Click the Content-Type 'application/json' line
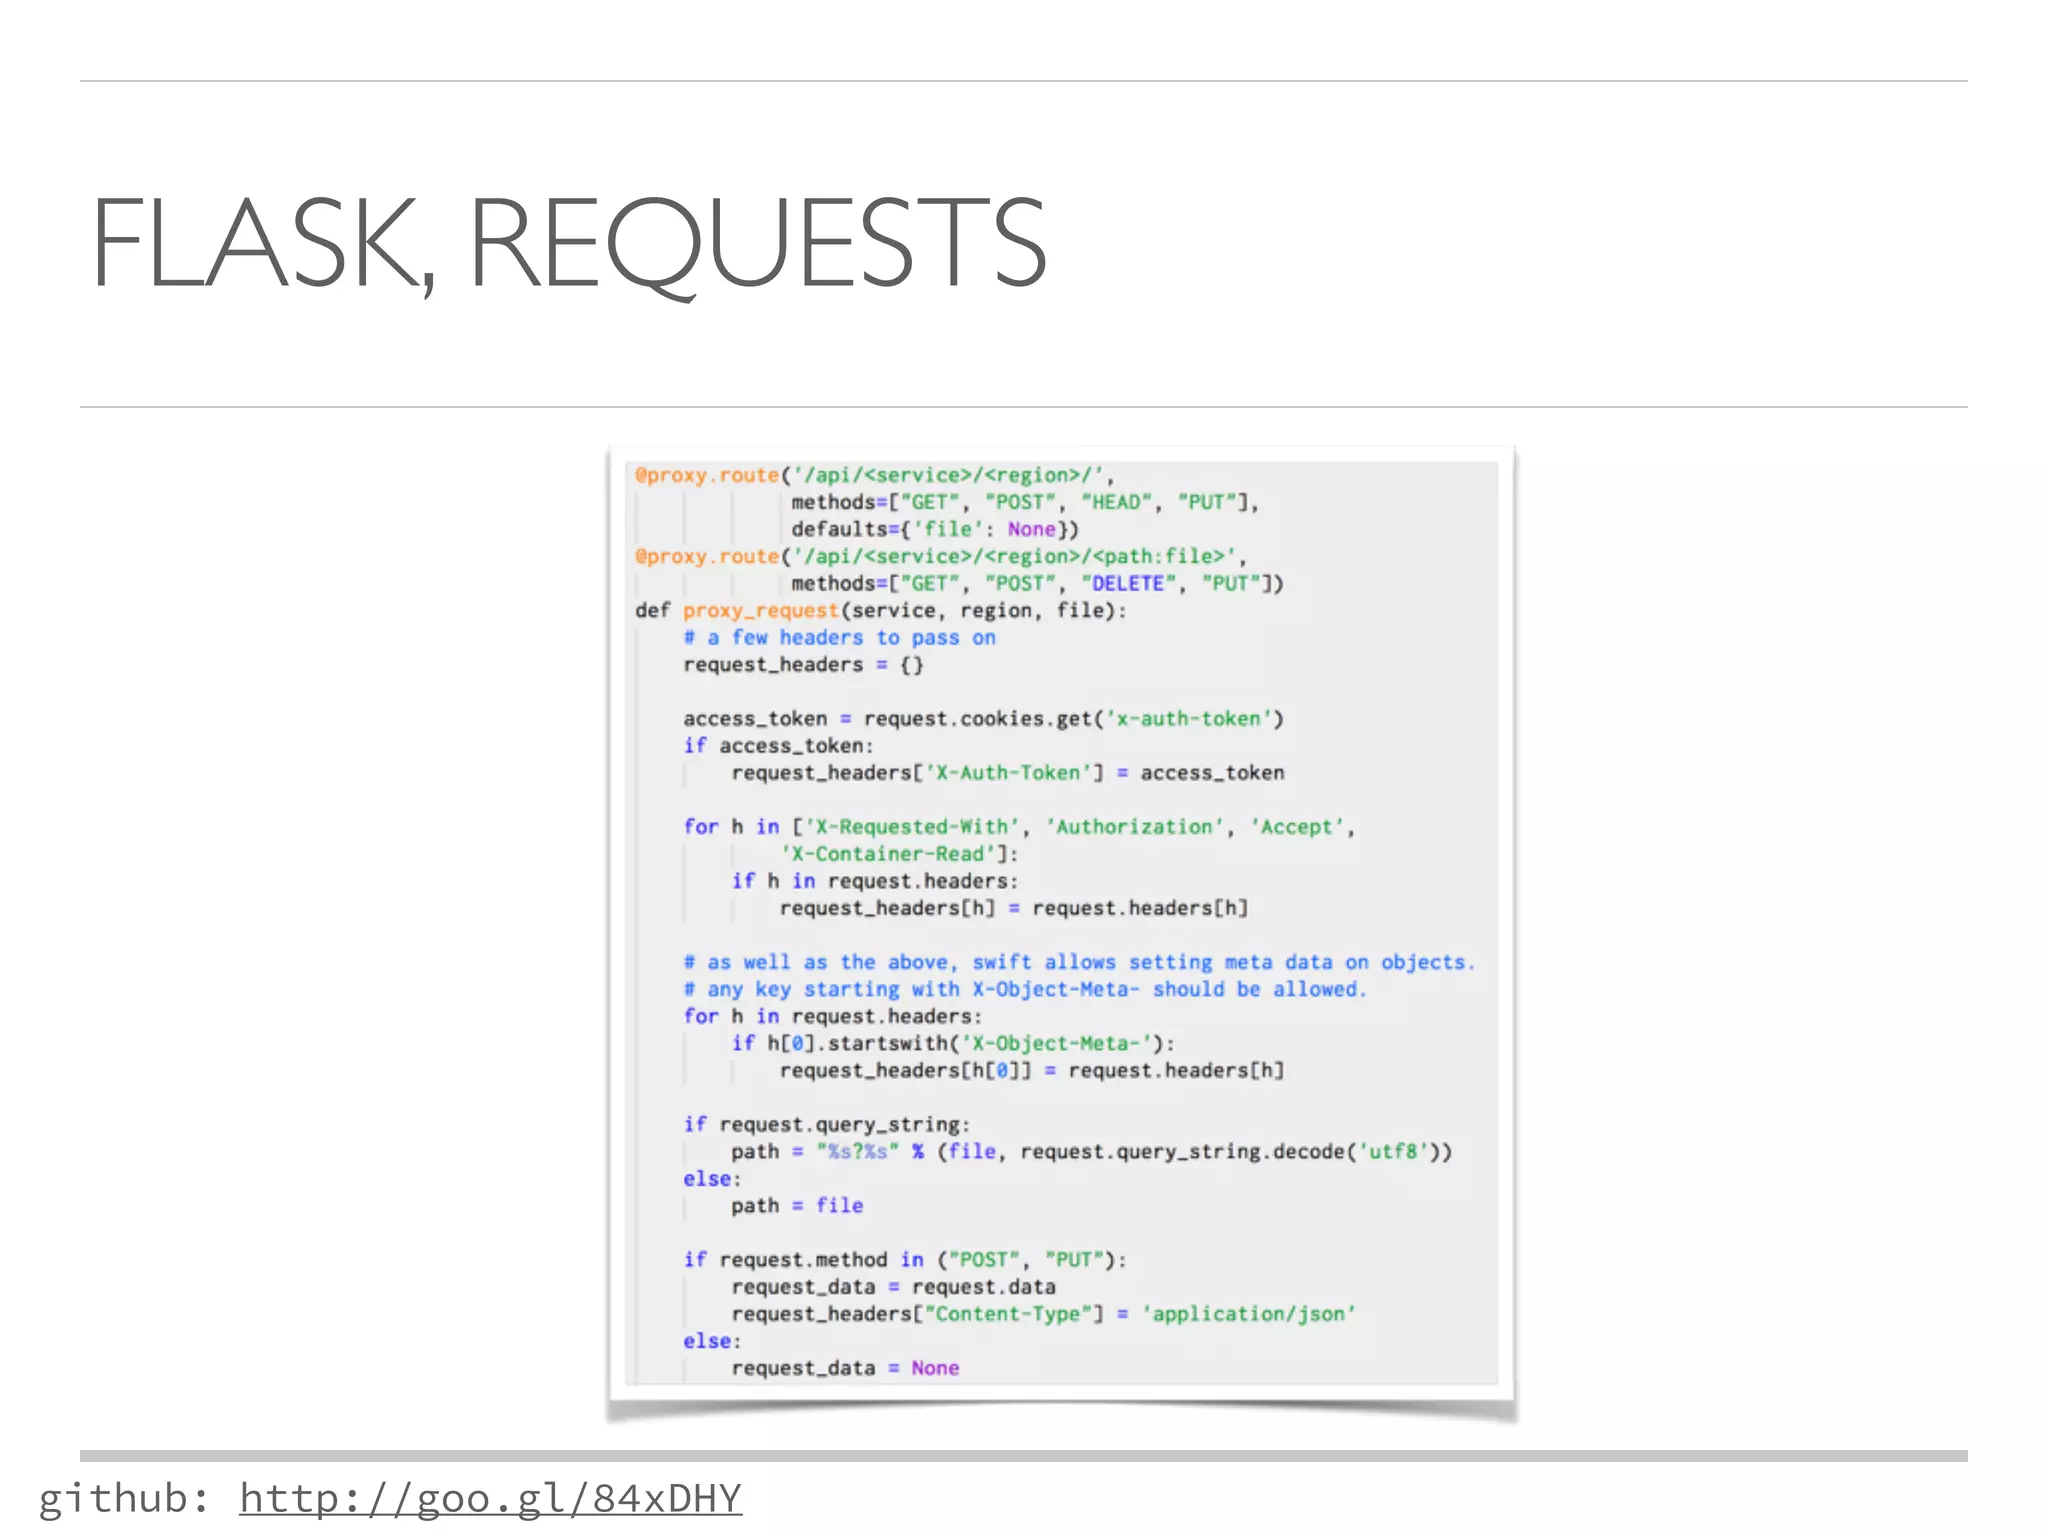This screenshot has width=2048, height=1536. (x=1044, y=1314)
